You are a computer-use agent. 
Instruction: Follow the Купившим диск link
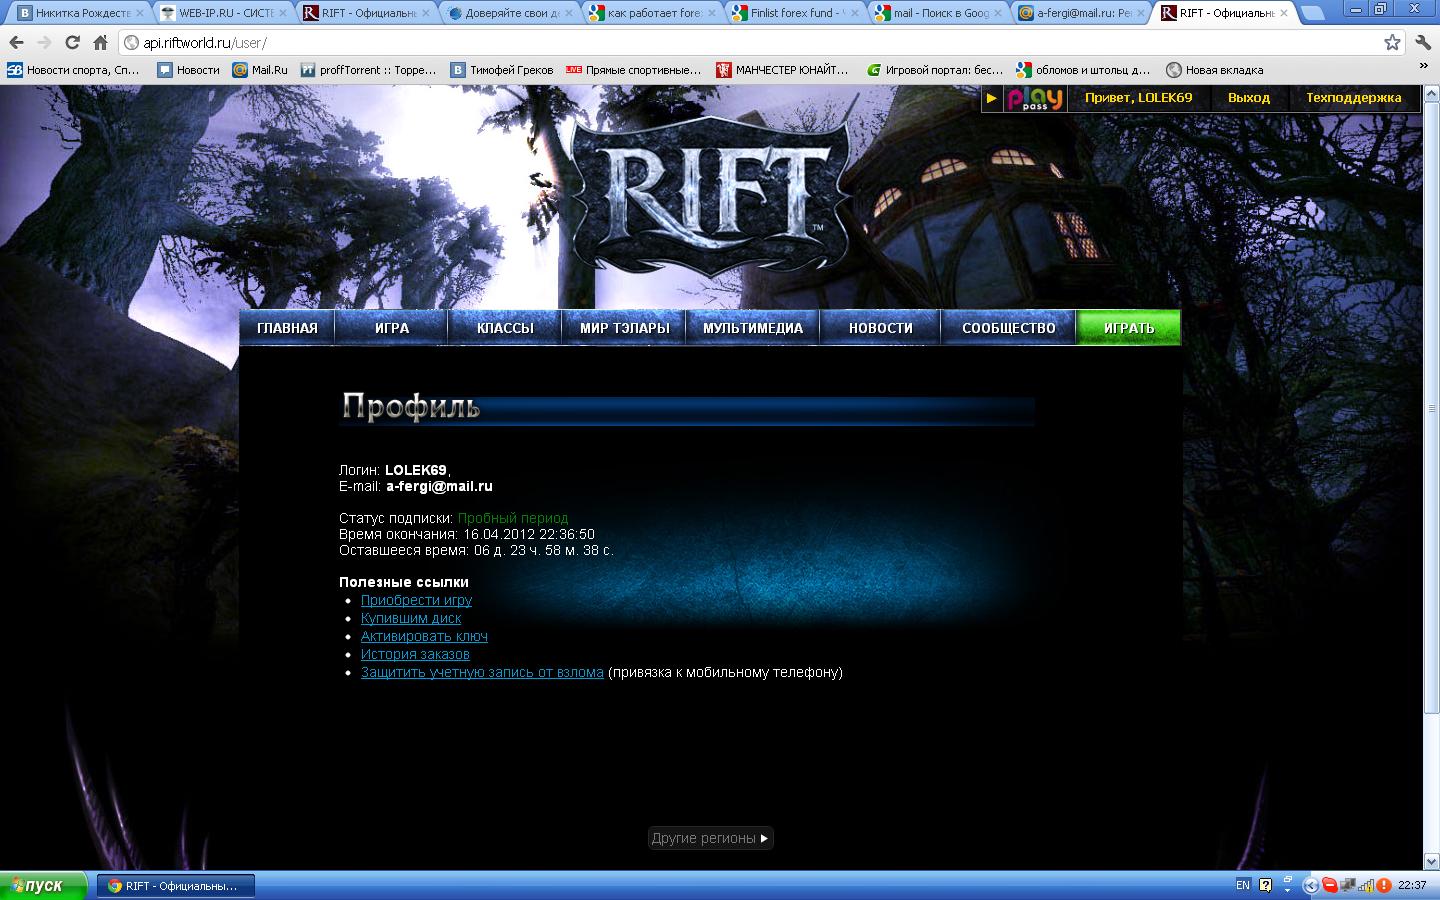click(x=411, y=618)
